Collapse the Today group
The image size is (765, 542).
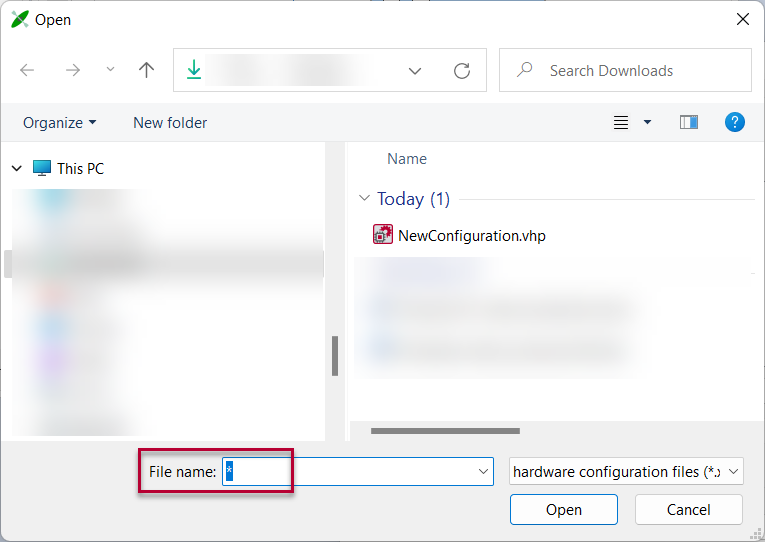tap(364, 199)
